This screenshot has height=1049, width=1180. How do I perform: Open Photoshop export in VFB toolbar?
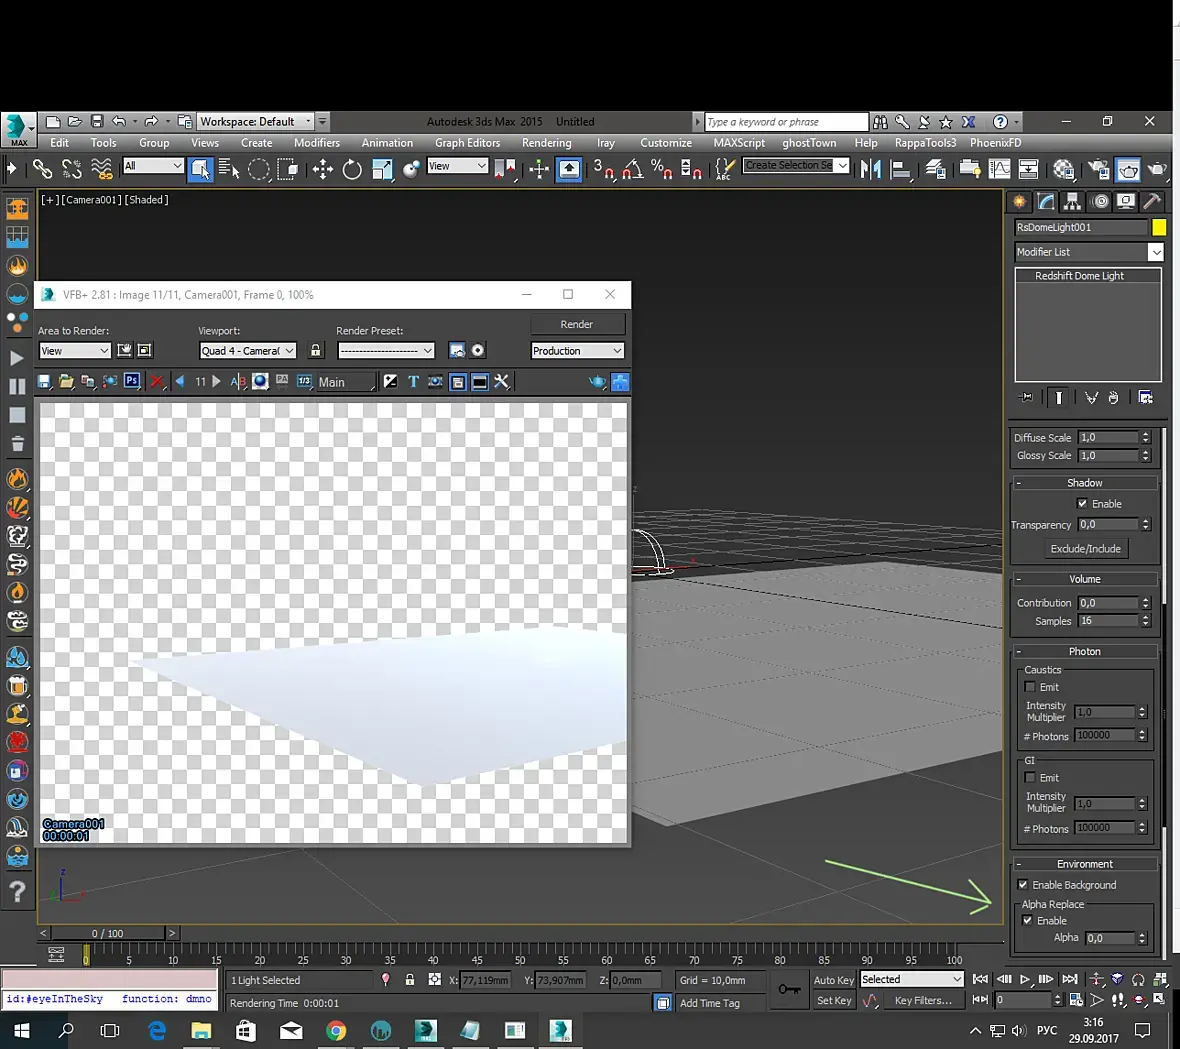coord(132,381)
